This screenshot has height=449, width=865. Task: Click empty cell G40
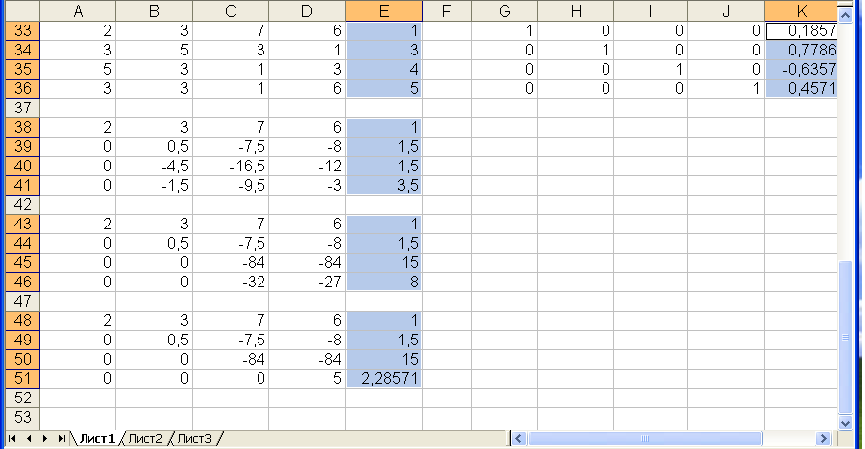pos(504,166)
